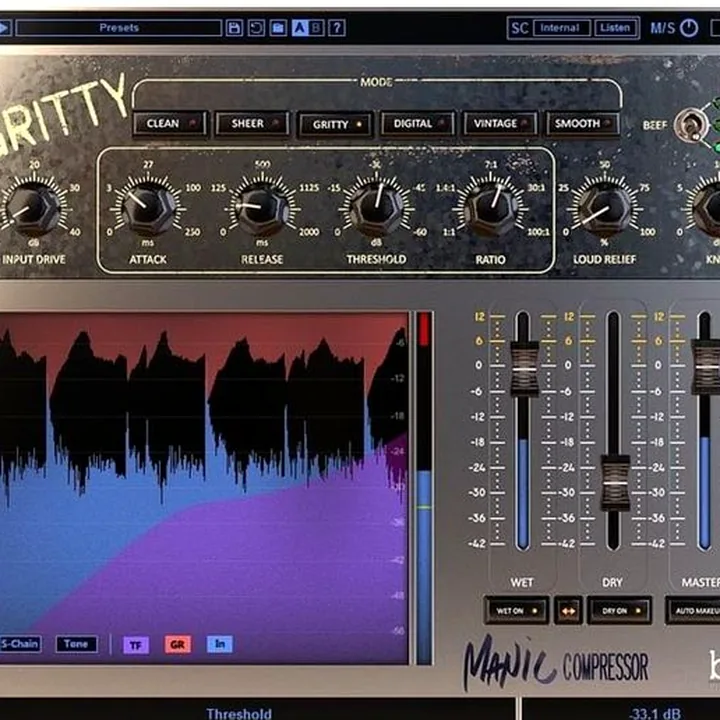720x720 pixels.
Task: Click the RATIO knob
Action: [x=490, y=208]
